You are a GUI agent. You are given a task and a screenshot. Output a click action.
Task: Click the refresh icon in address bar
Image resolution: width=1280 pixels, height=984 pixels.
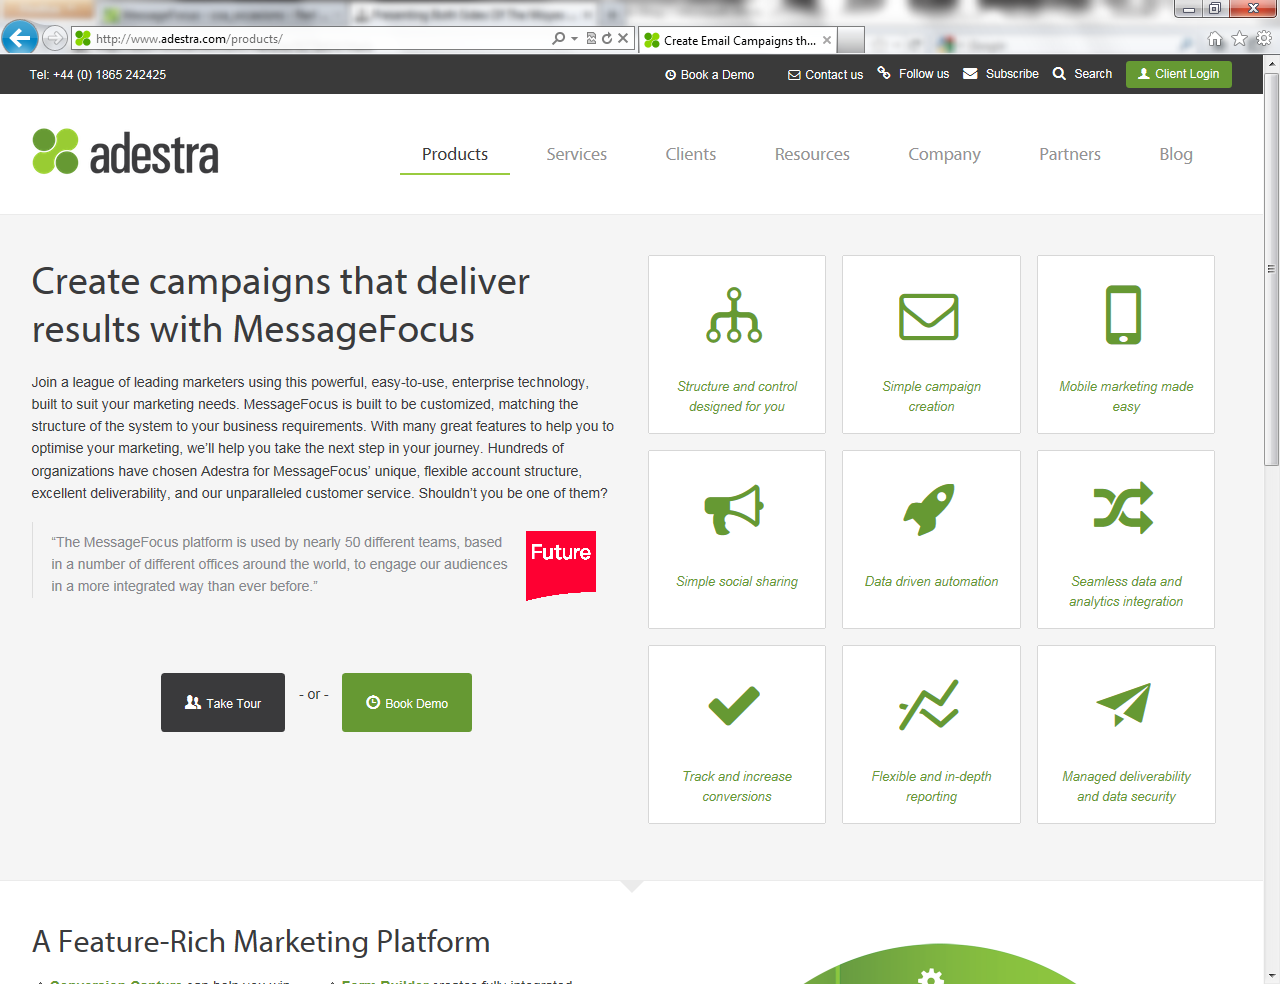tap(607, 38)
